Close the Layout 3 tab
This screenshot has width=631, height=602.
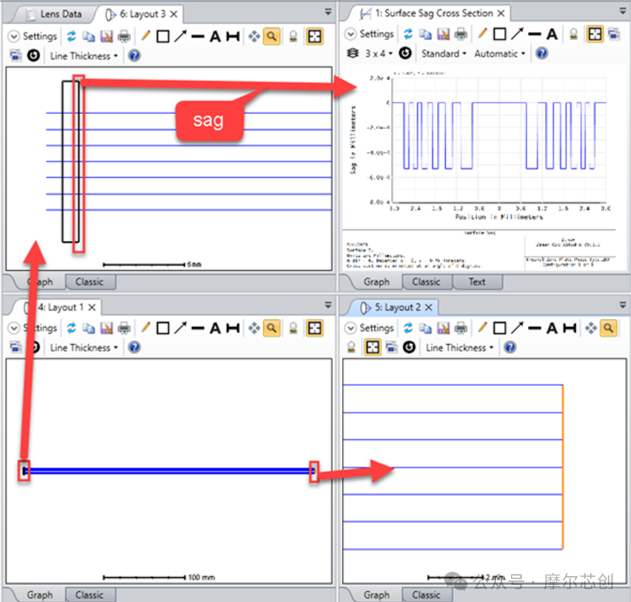(173, 14)
